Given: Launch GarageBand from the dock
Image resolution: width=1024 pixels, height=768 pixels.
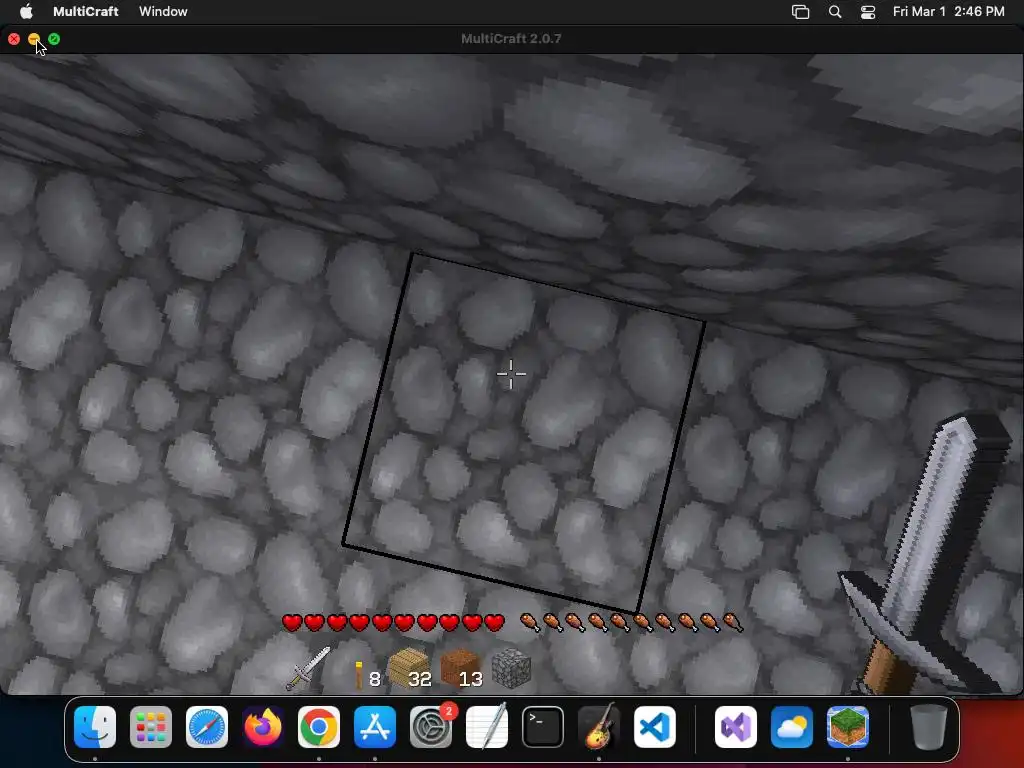Looking at the screenshot, I should coord(599,727).
